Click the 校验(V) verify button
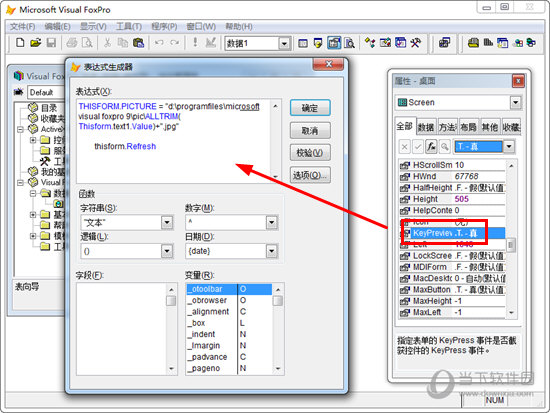The height and width of the screenshot is (413, 550). point(310,153)
